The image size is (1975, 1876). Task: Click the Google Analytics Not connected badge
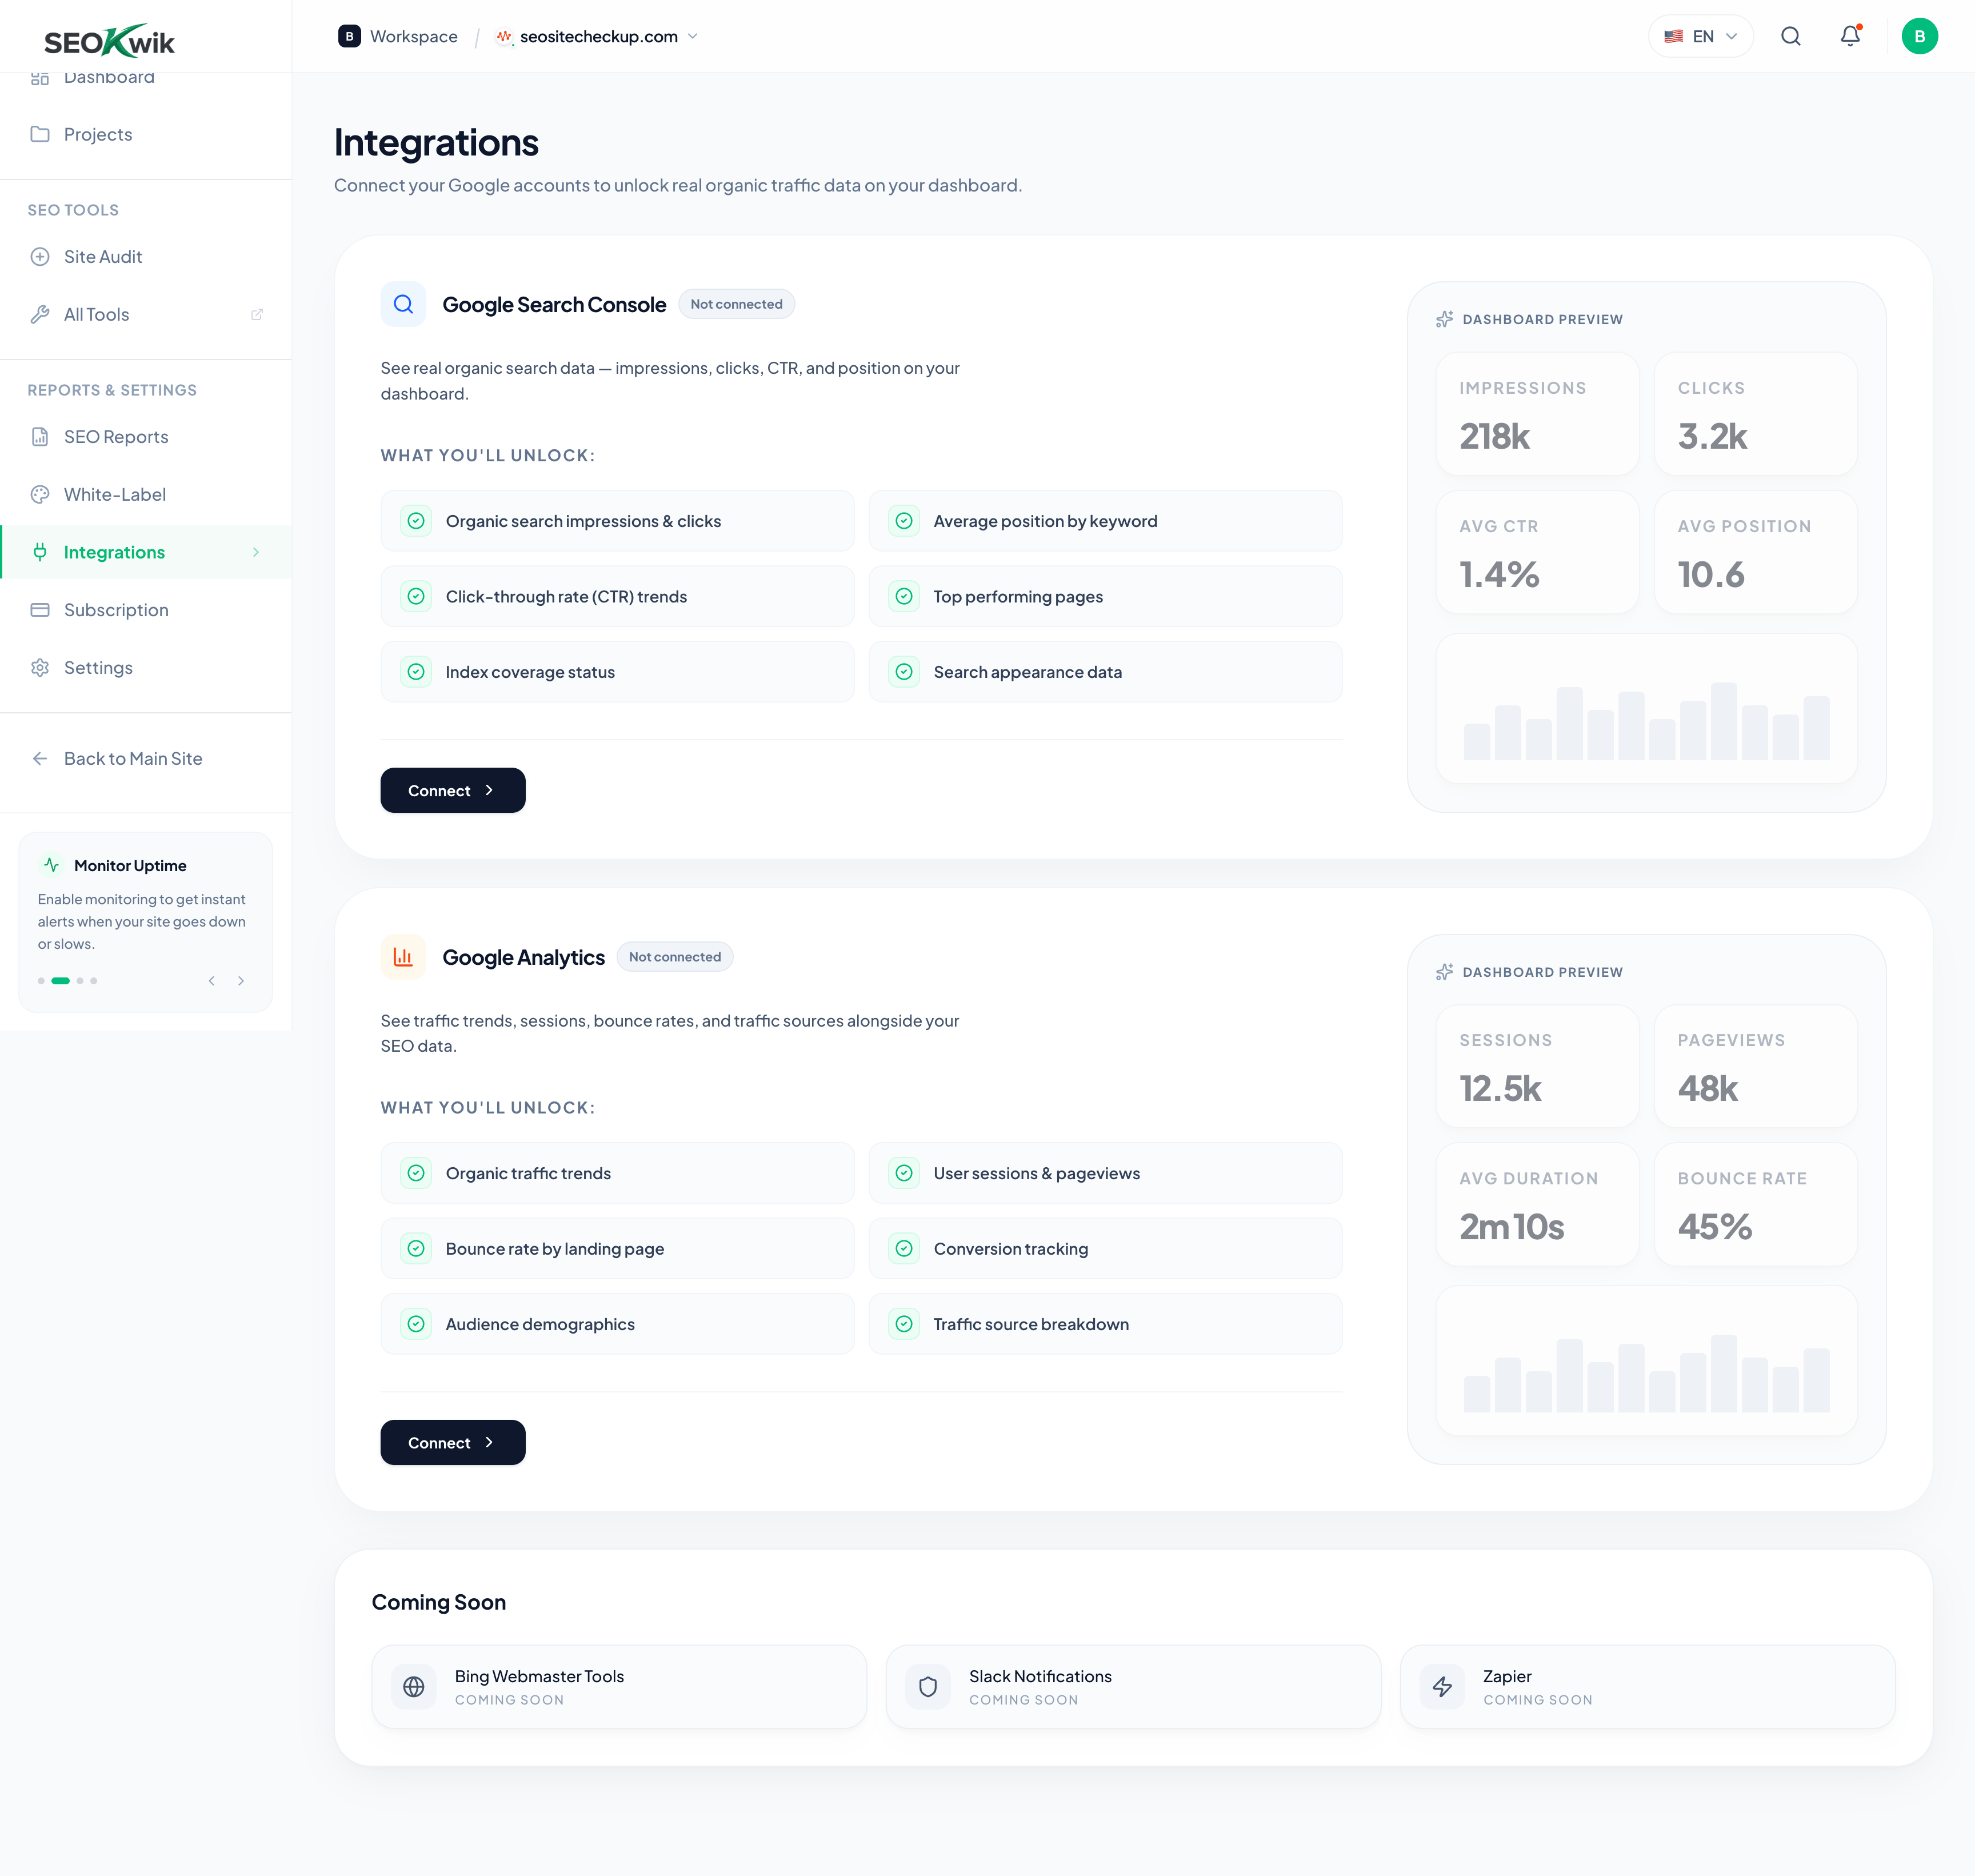675,957
